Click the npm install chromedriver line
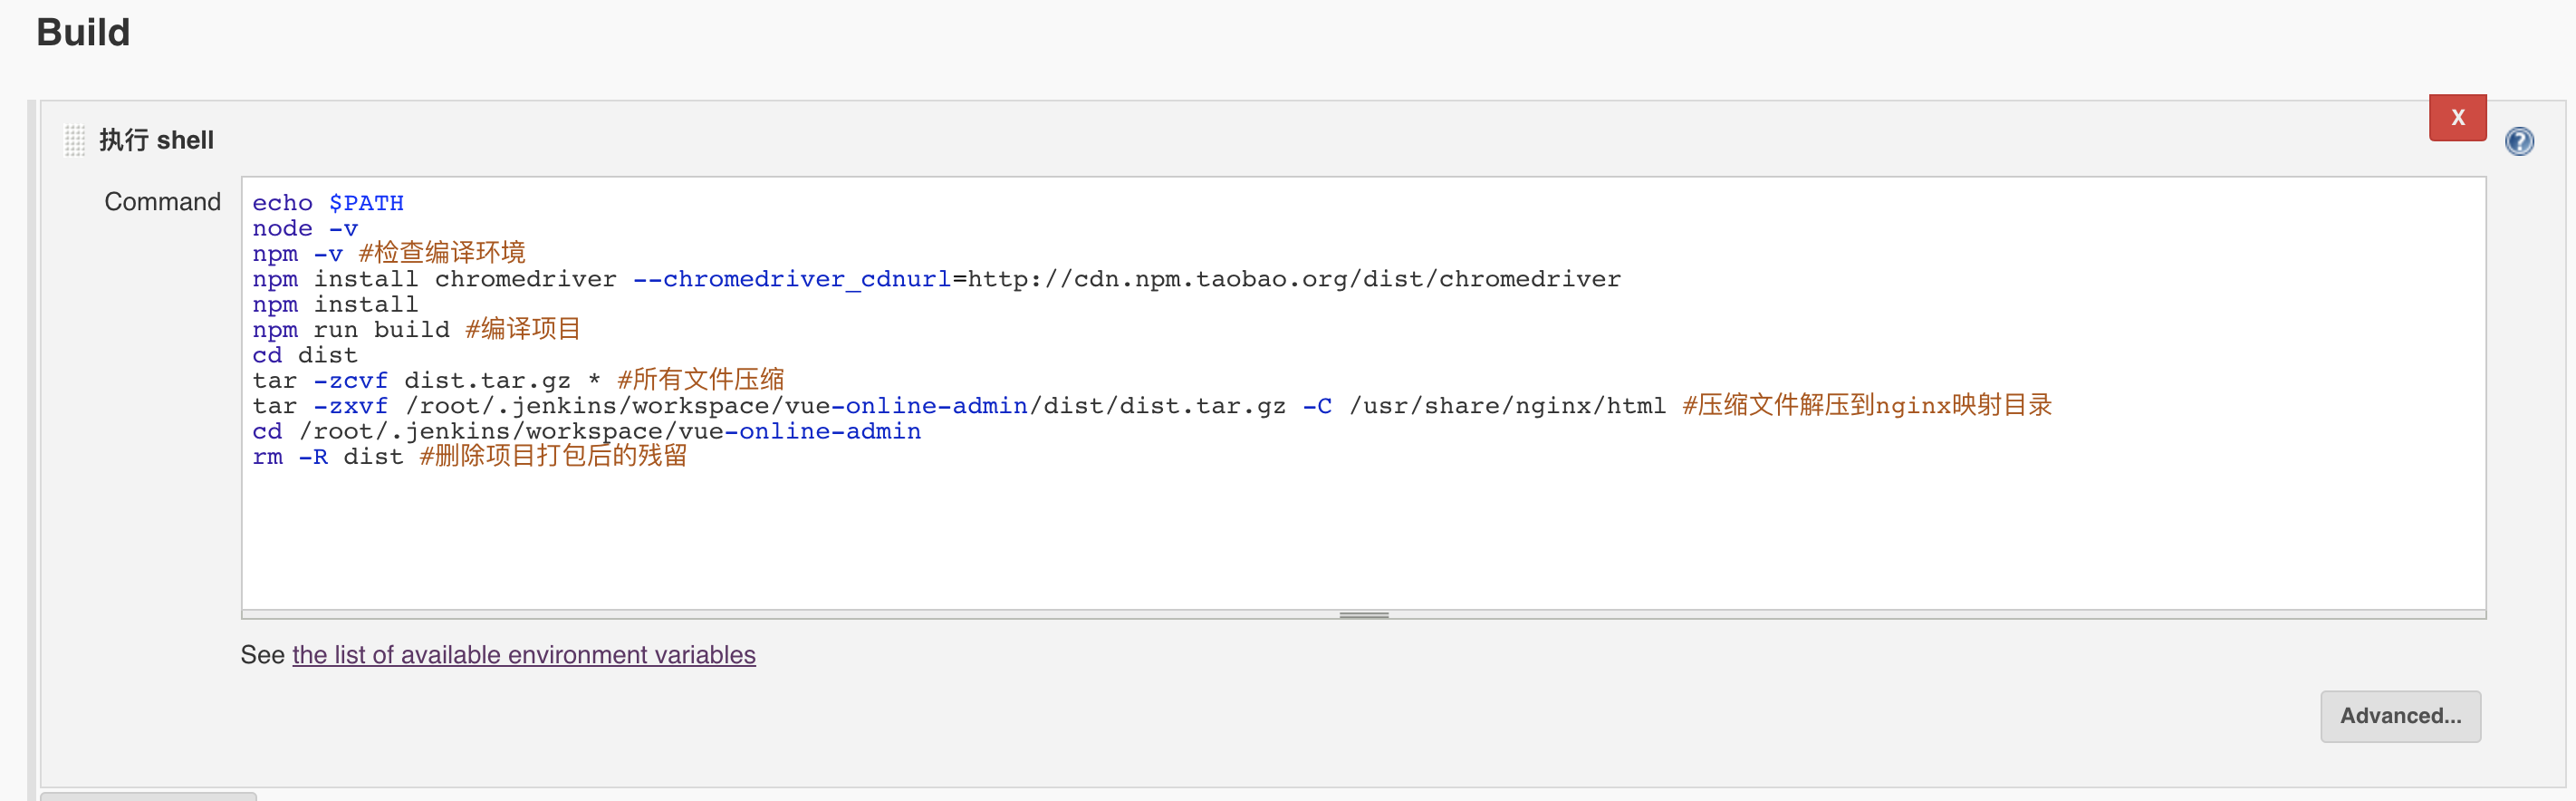The width and height of the screenshot is (2576, 801). [x=936, y=279]
